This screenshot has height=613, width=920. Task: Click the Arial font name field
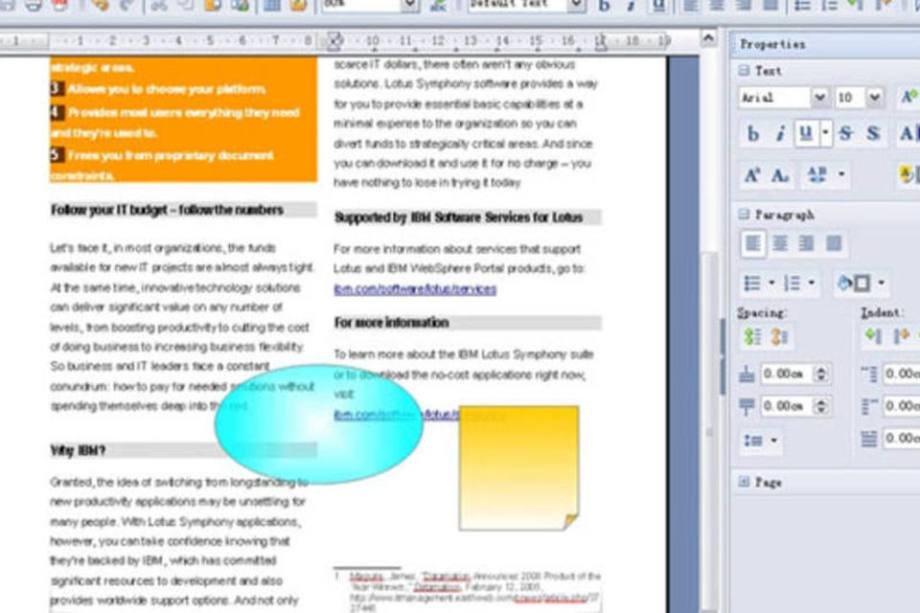[774, 97]
